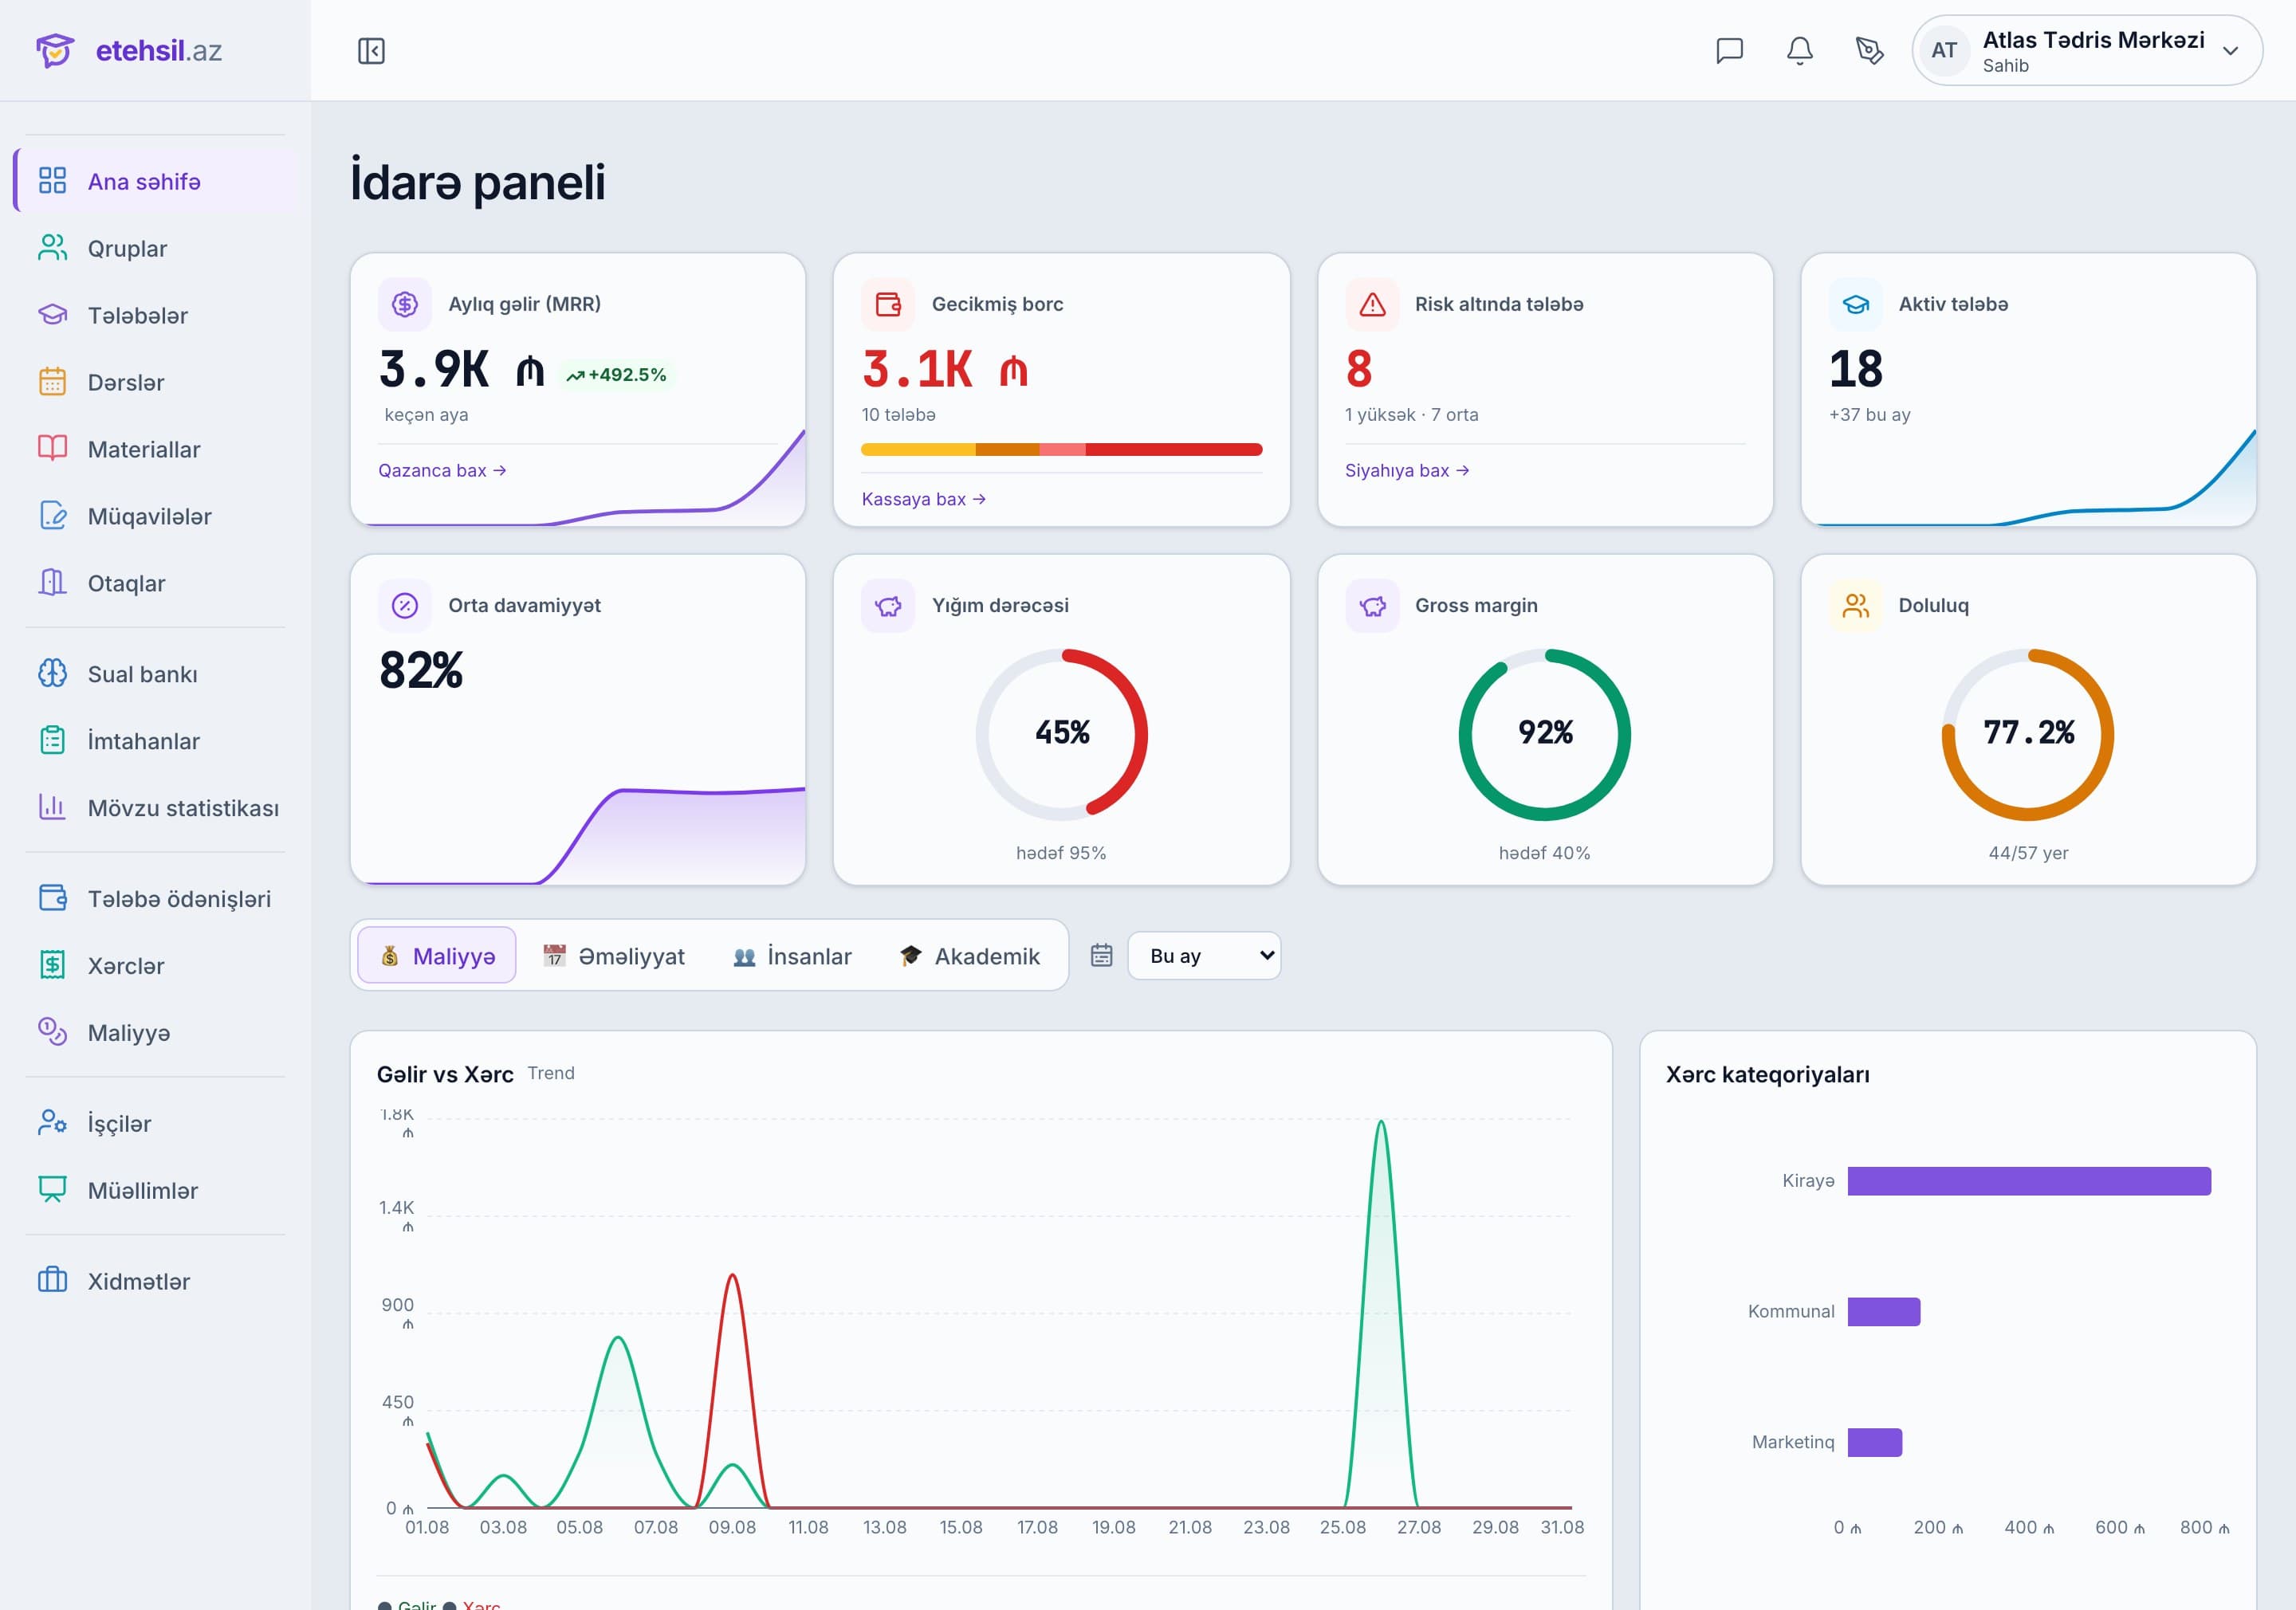Click the AT avatar circle
2296x1610 pixels.
[1944, 50]
